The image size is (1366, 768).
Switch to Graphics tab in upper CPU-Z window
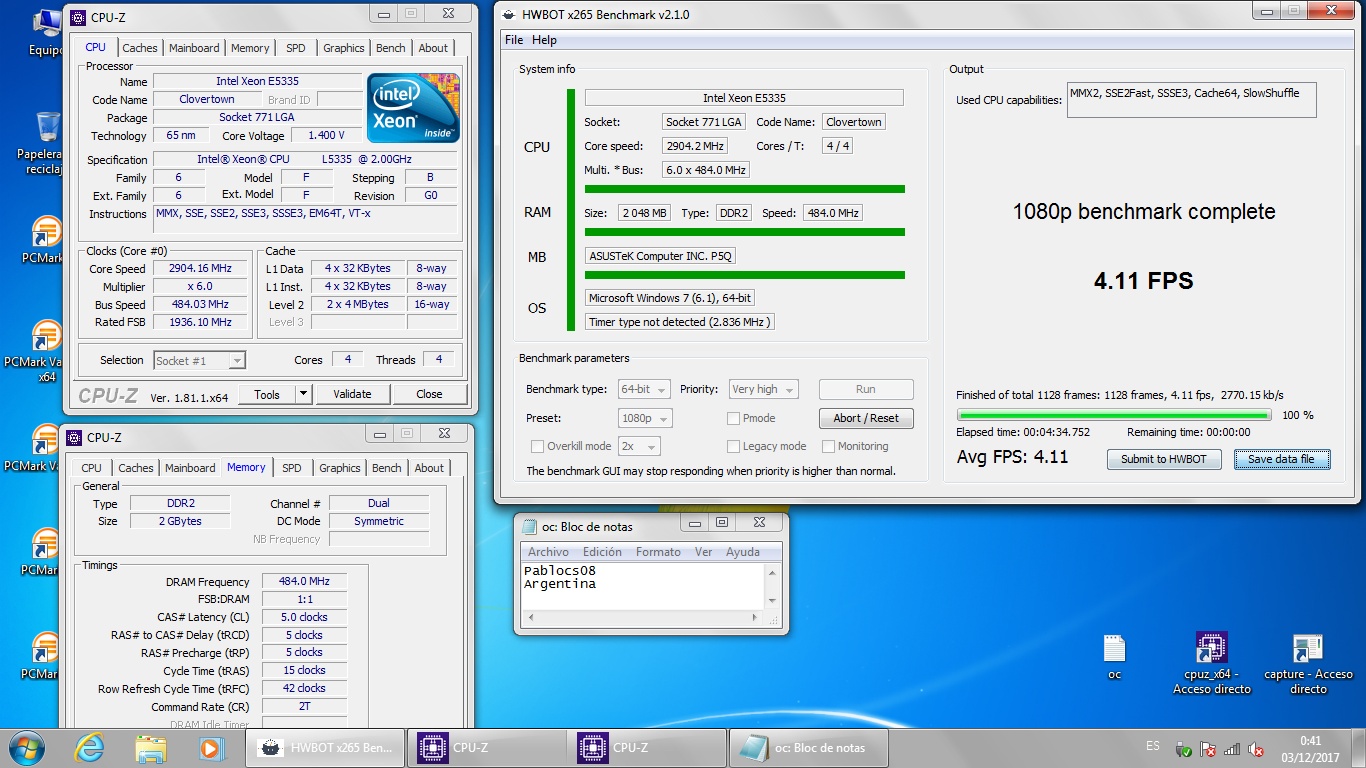coord(343,48)
